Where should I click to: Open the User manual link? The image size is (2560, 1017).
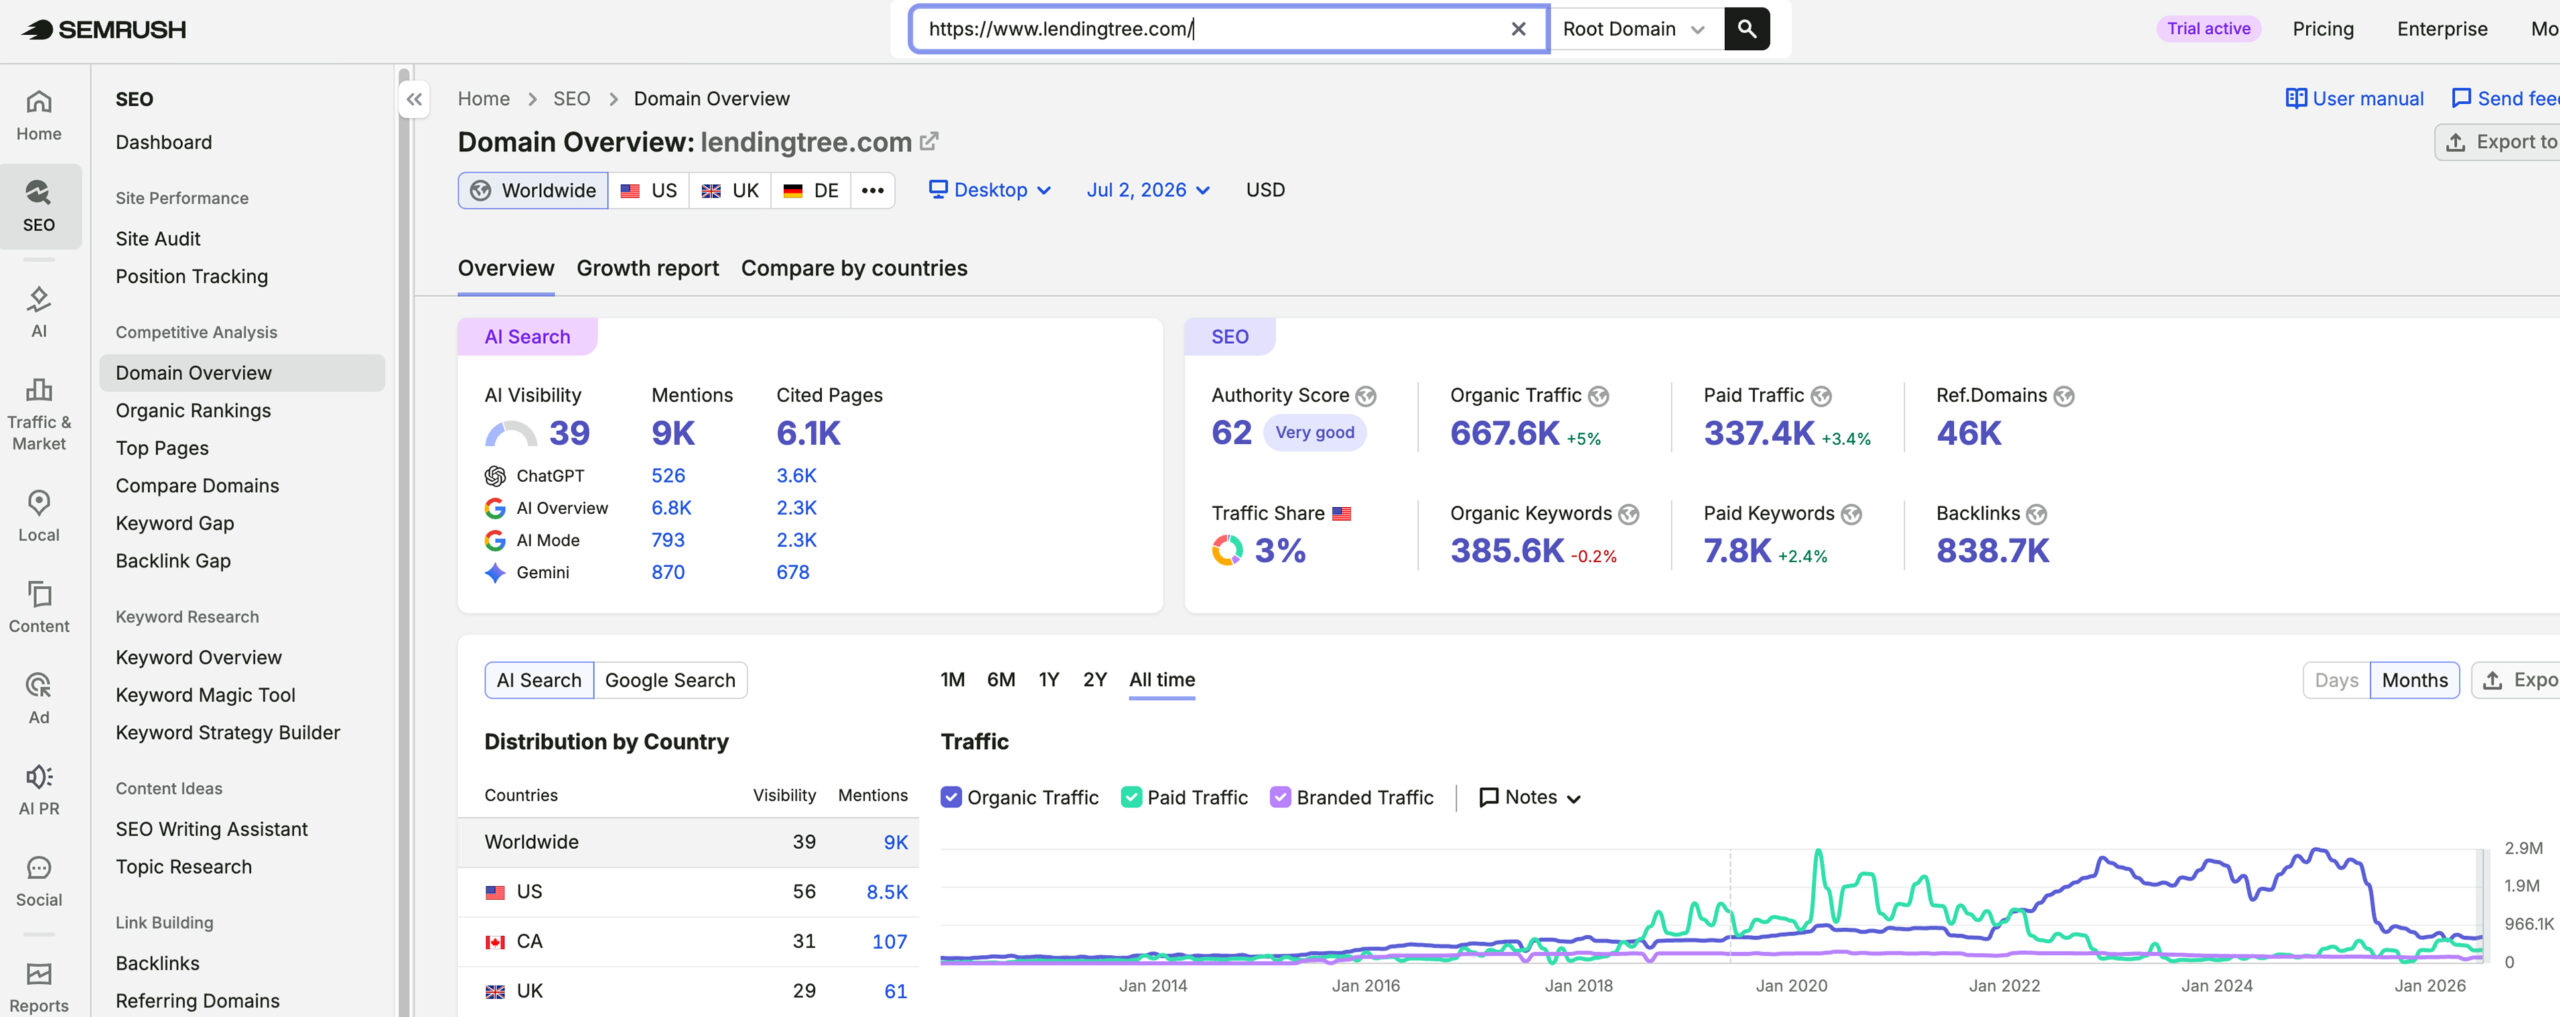[x=2354, y=98]
